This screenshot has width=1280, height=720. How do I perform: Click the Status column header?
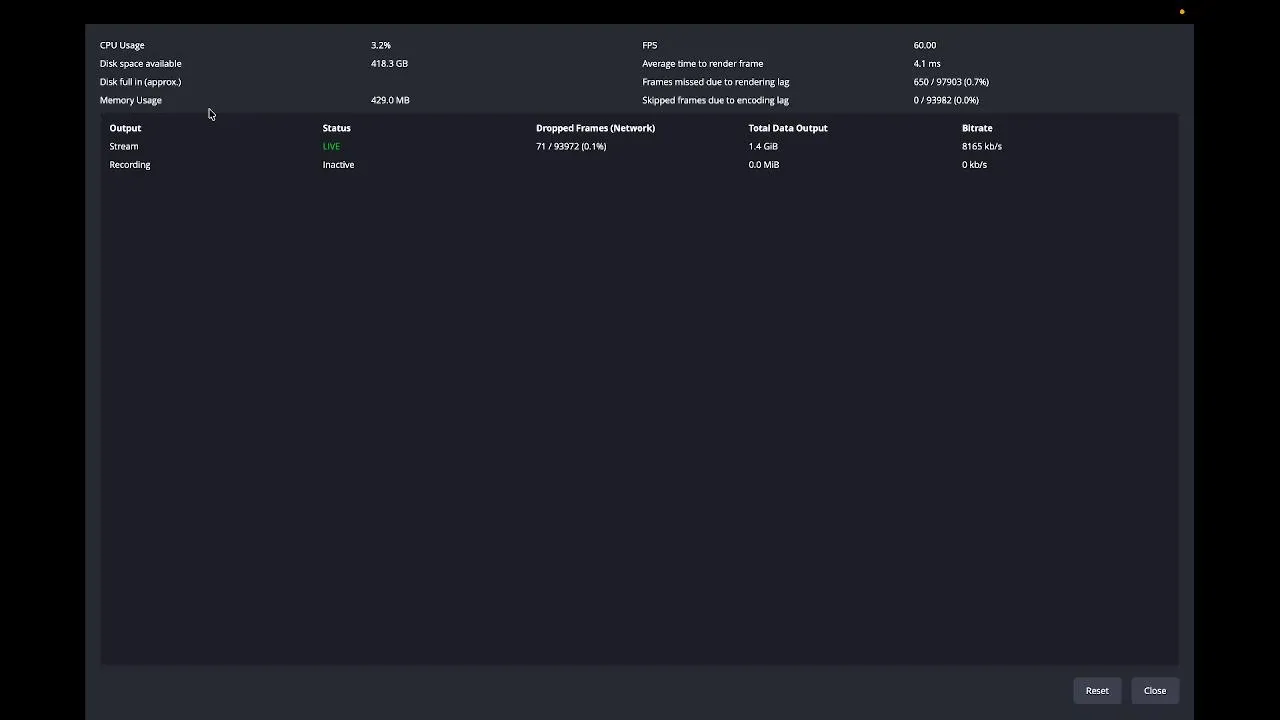coord(337,128)
